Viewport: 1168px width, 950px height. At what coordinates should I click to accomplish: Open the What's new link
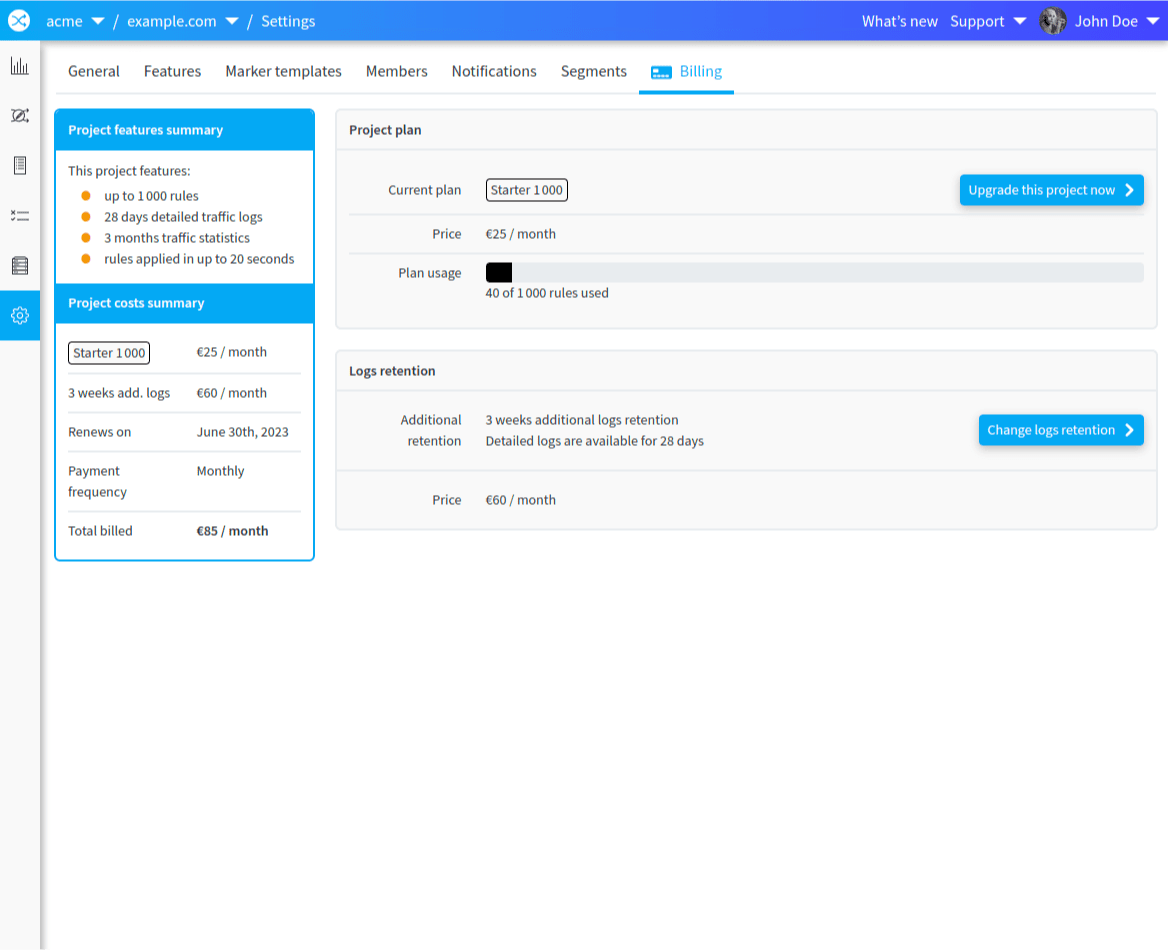pos(899,21)
